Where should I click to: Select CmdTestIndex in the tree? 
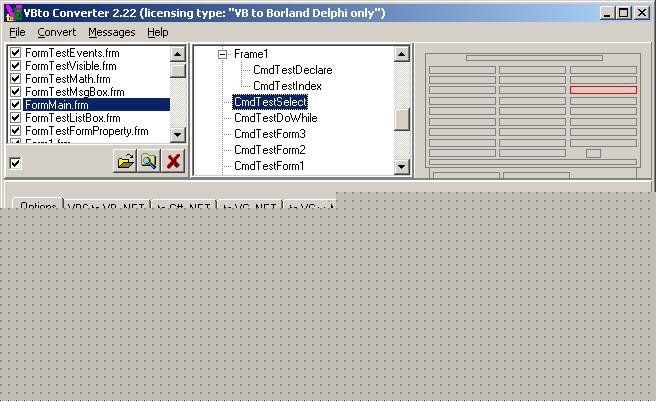point(287,86)
